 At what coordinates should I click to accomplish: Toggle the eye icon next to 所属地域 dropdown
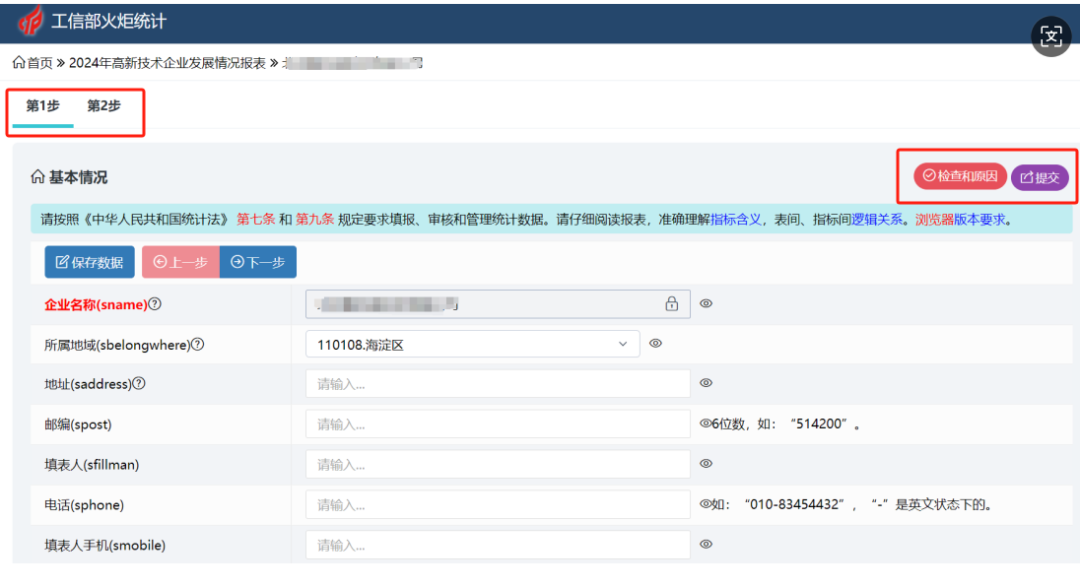656,344
